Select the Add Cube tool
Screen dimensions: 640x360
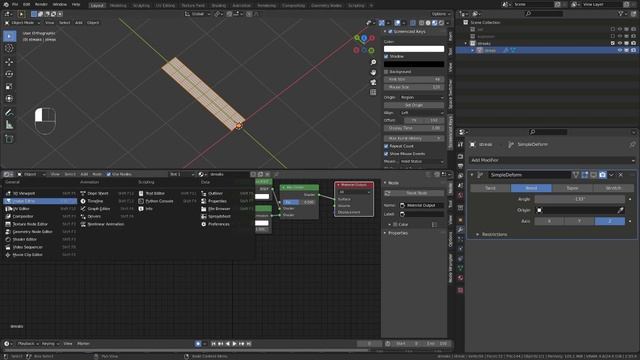(x=9, y=139)
